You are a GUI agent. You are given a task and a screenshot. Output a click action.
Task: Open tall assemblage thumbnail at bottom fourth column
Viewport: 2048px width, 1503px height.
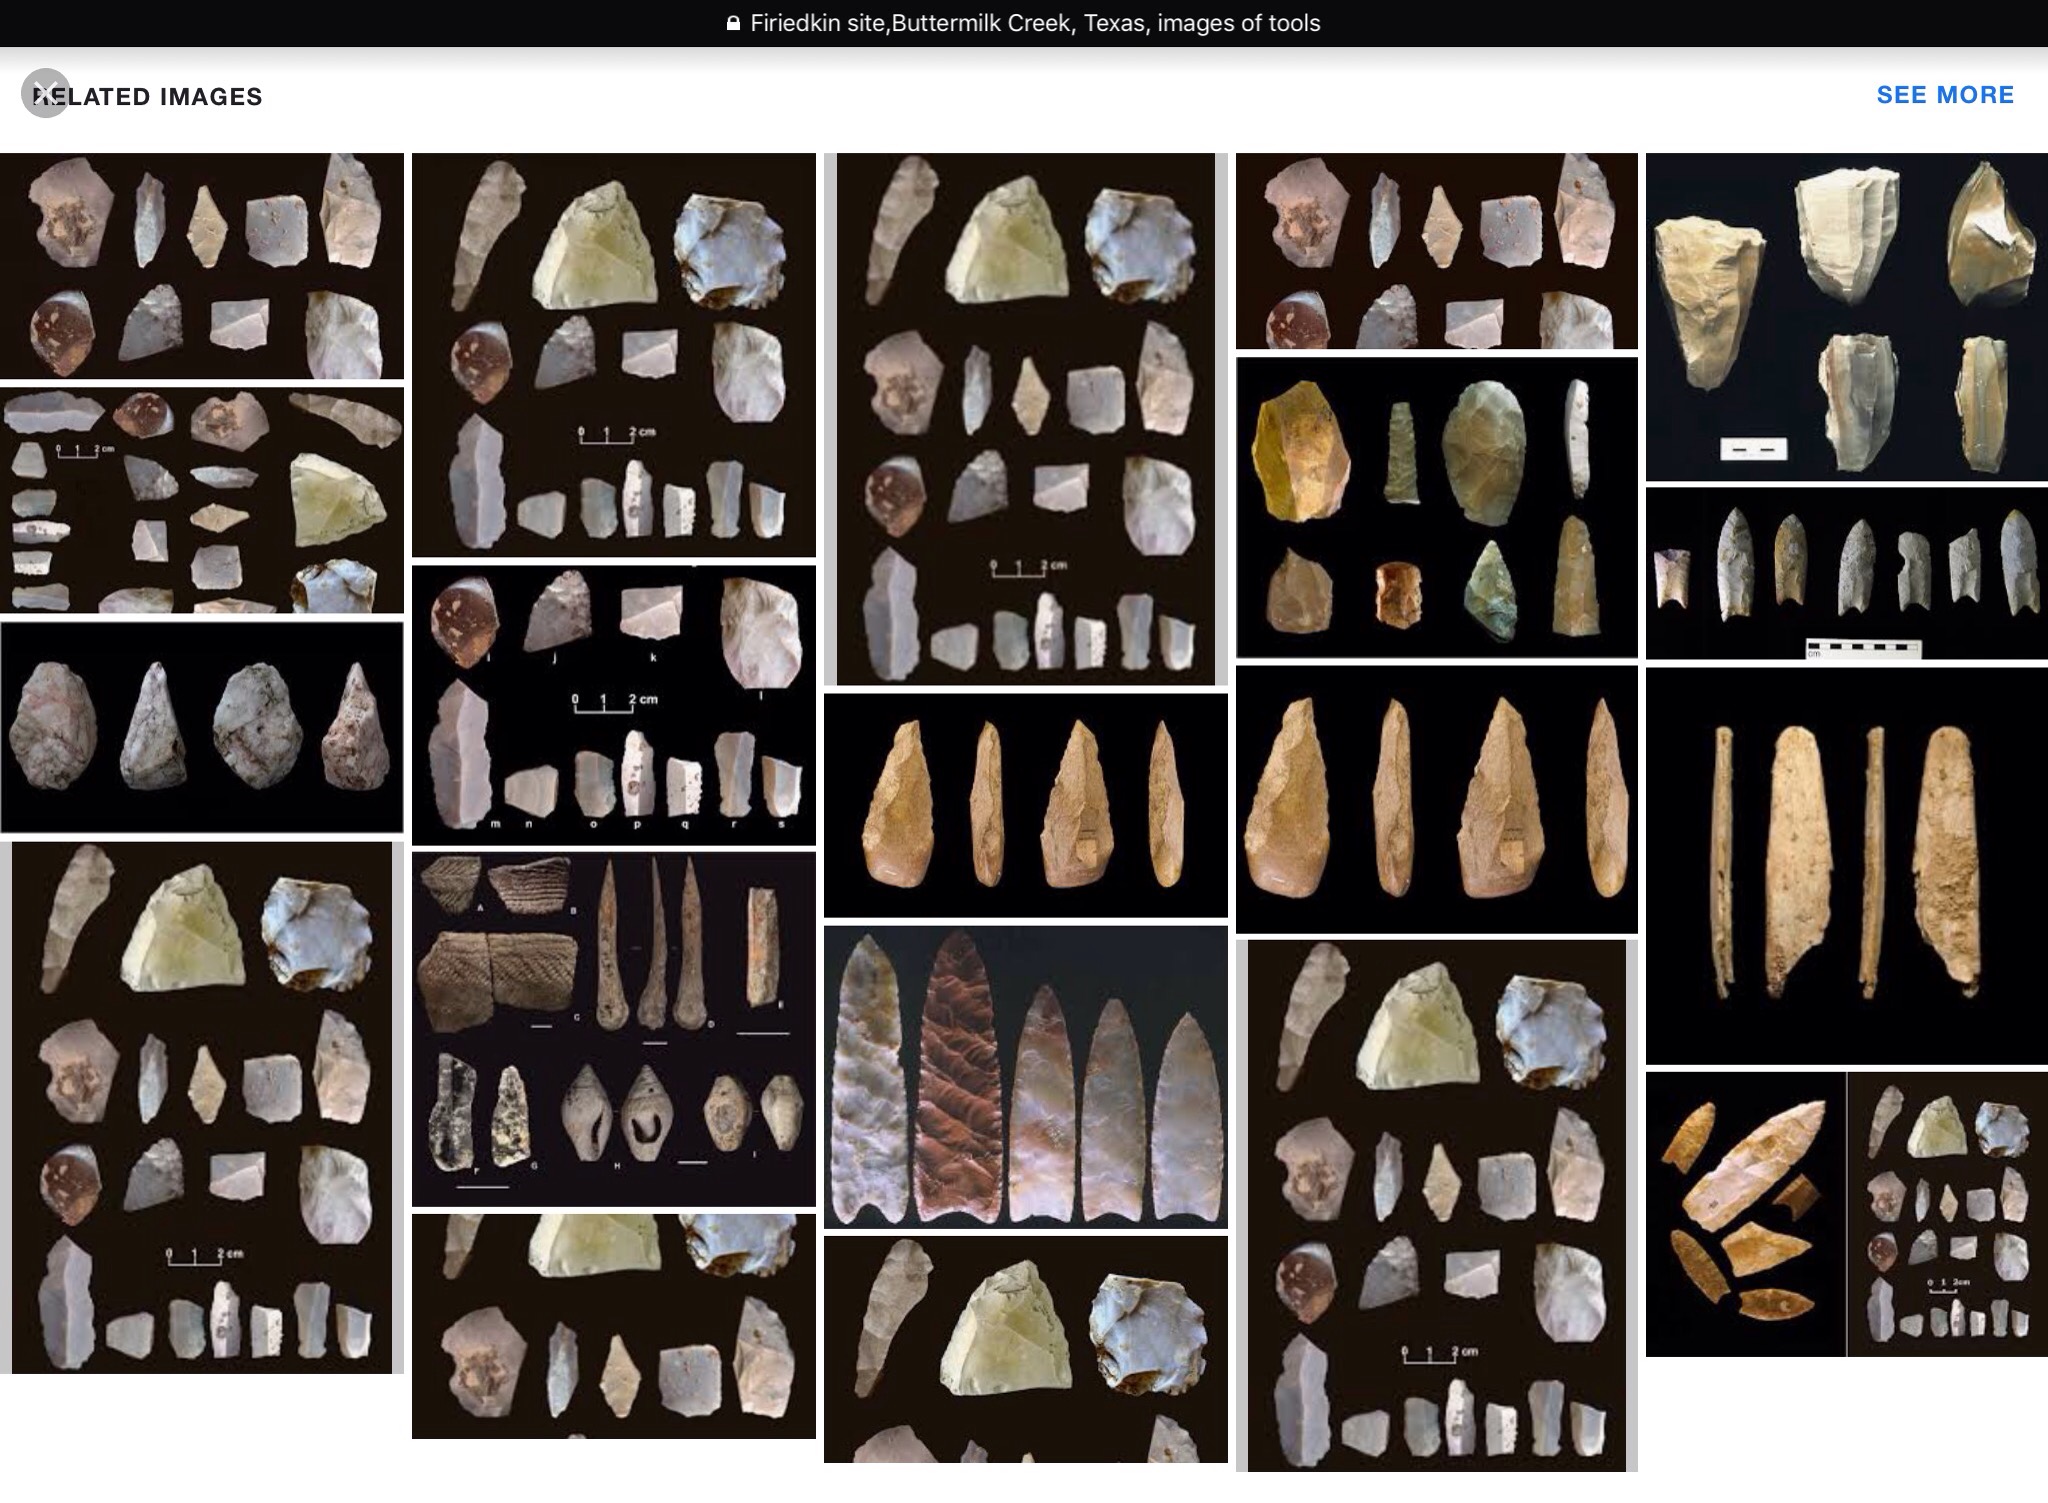click(x=1436, y=1205)
